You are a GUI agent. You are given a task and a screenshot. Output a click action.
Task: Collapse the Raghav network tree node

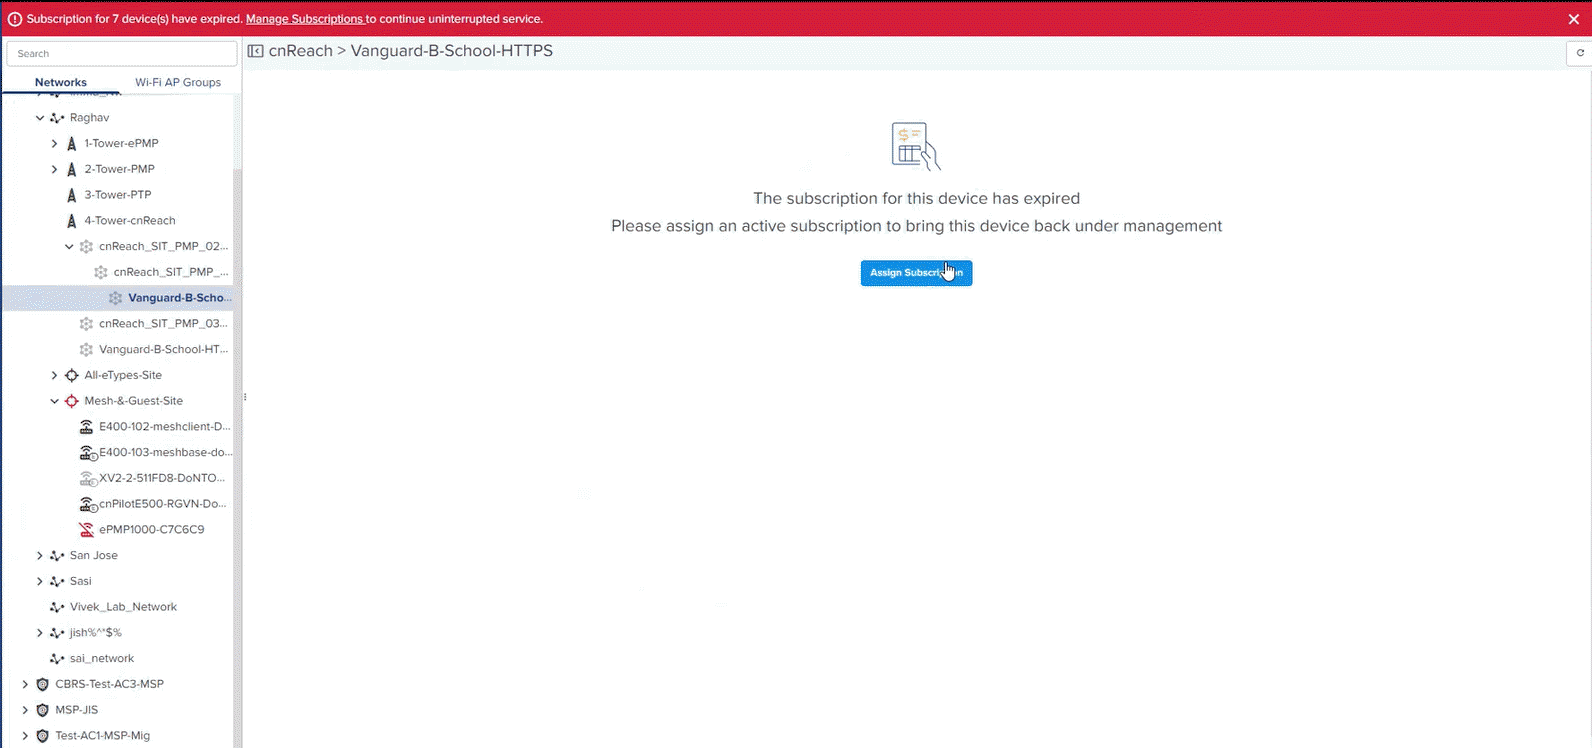[40, 118]
